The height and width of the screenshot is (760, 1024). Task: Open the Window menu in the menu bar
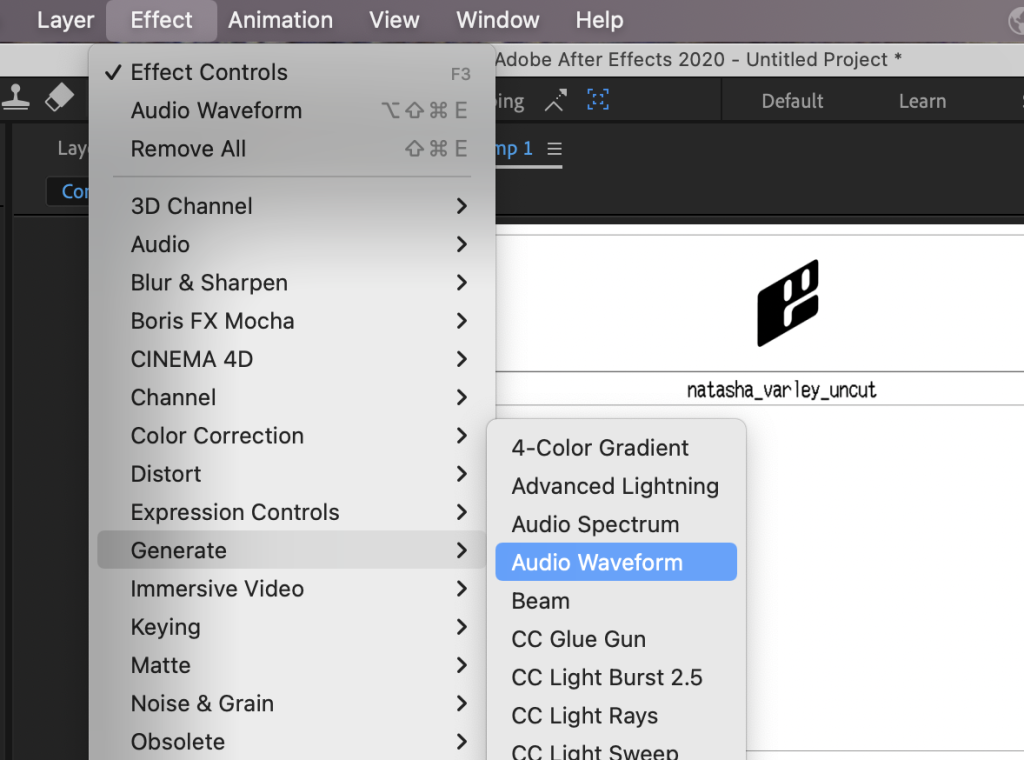pos(497,20)
